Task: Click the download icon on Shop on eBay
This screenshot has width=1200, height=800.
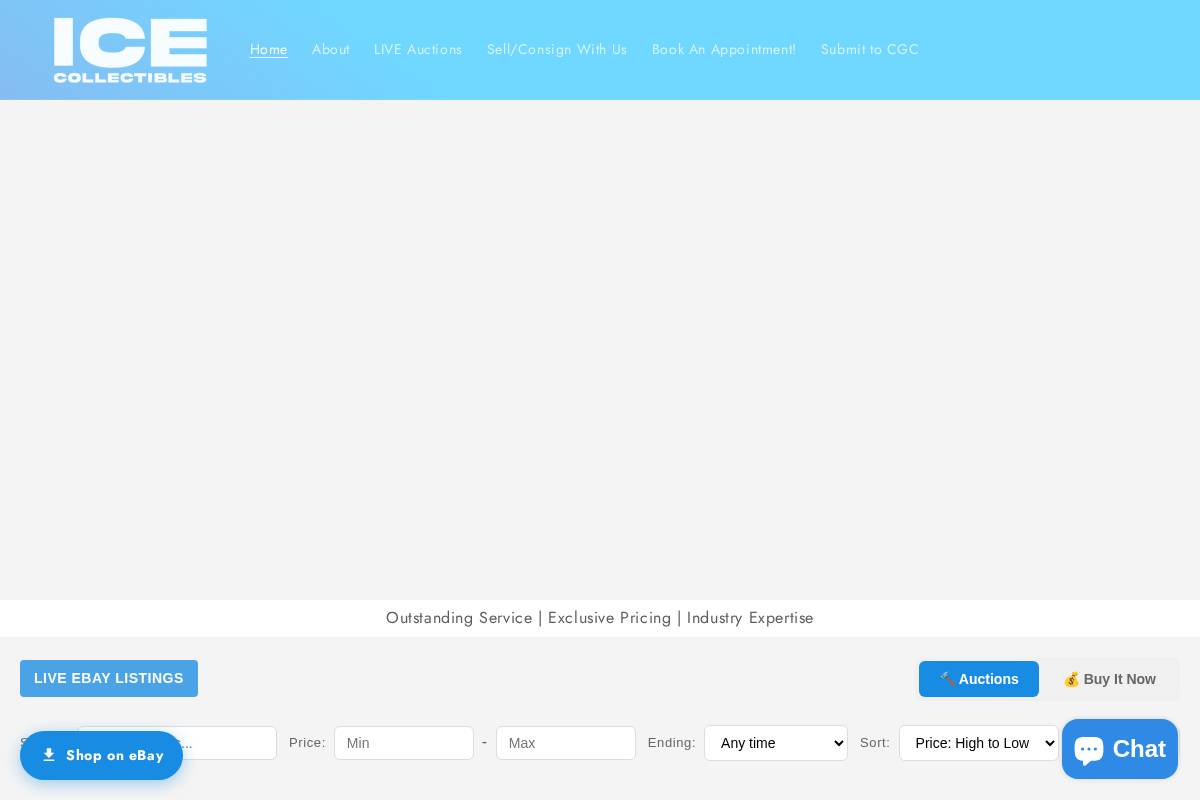Action: 50,755
